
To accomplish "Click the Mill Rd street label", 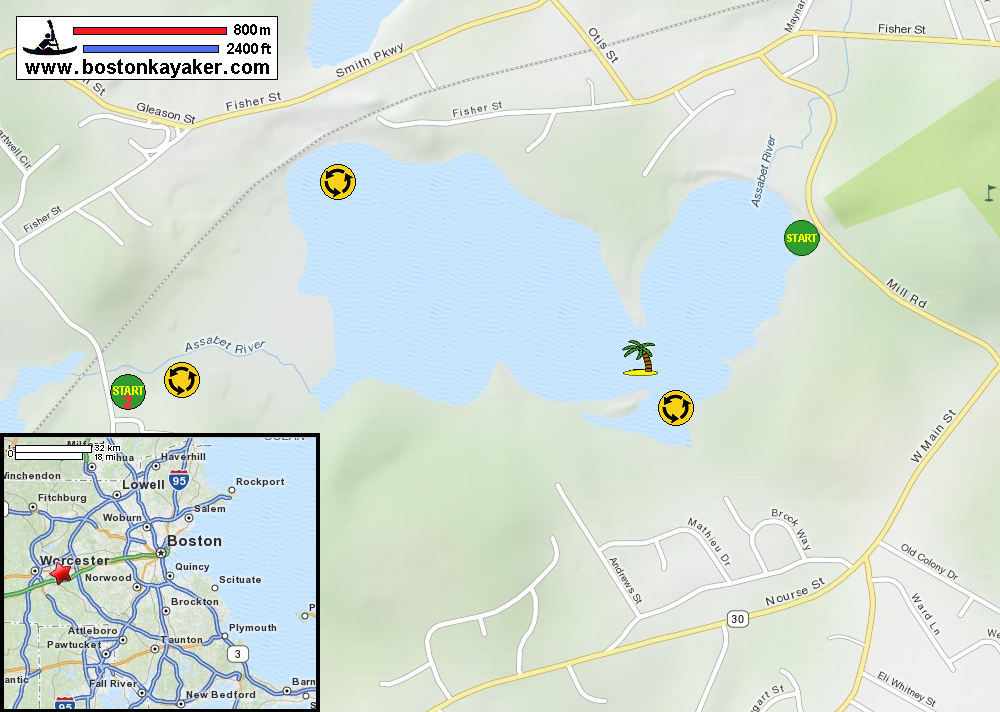I will click(906, 293).
